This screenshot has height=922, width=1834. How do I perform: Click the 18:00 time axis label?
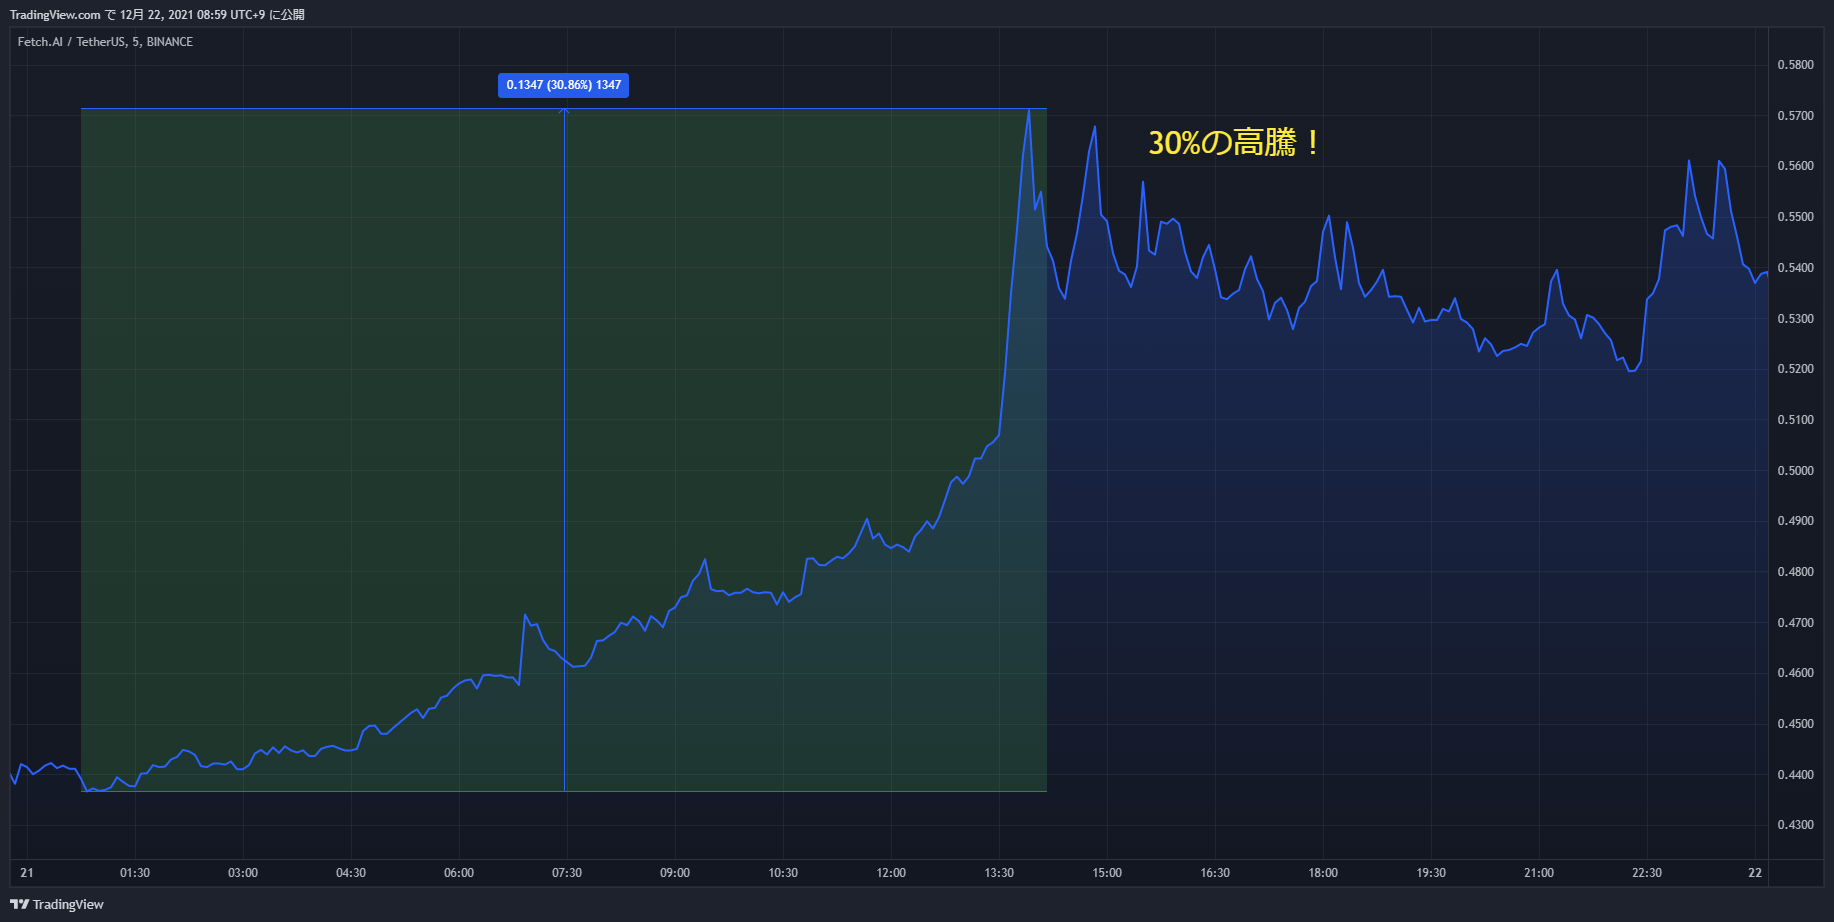[1323, 873]
